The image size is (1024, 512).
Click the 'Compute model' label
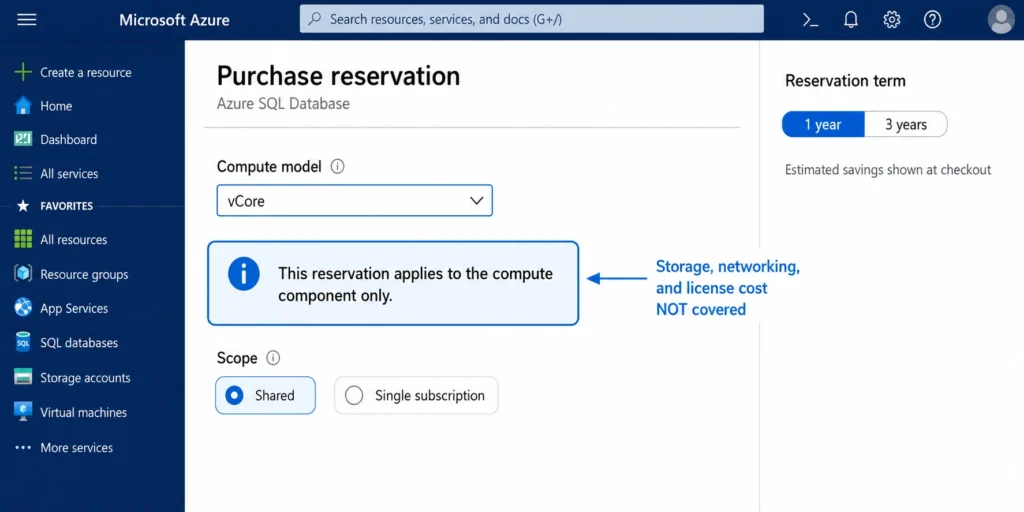tap(269, 167)
